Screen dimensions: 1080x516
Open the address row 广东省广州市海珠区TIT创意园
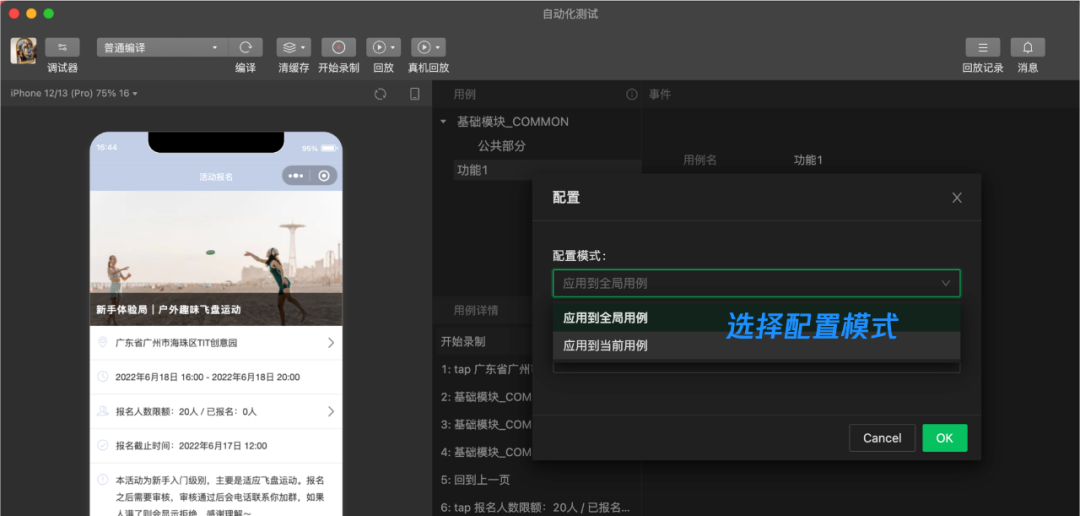tap(216, 342)
